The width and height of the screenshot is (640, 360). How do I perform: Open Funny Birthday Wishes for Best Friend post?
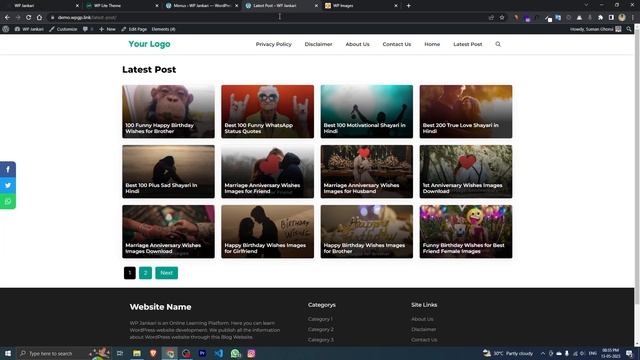[466, 231]
